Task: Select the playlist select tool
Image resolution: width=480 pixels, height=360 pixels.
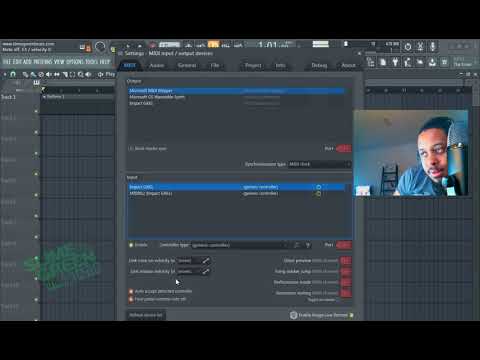Action: [x=72, y=74]
